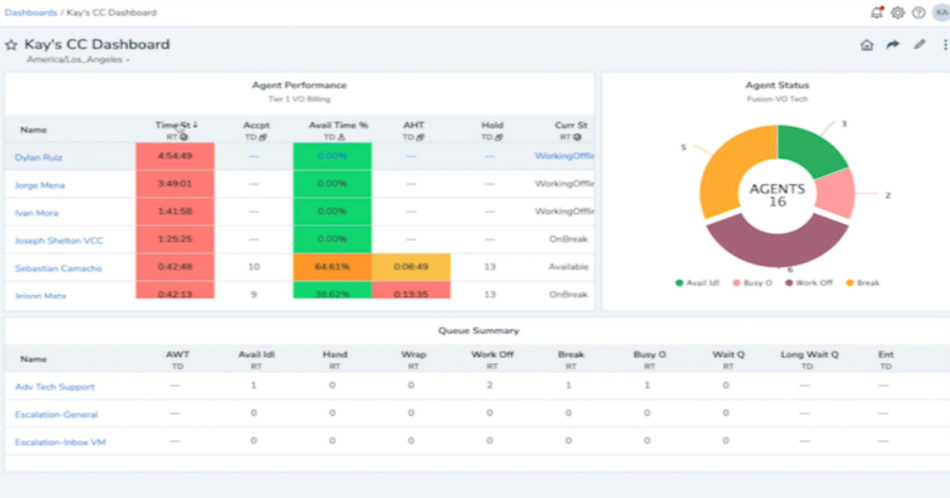
Task: Go to Dashboards breadcrumb
Action: tap(31, 13)
